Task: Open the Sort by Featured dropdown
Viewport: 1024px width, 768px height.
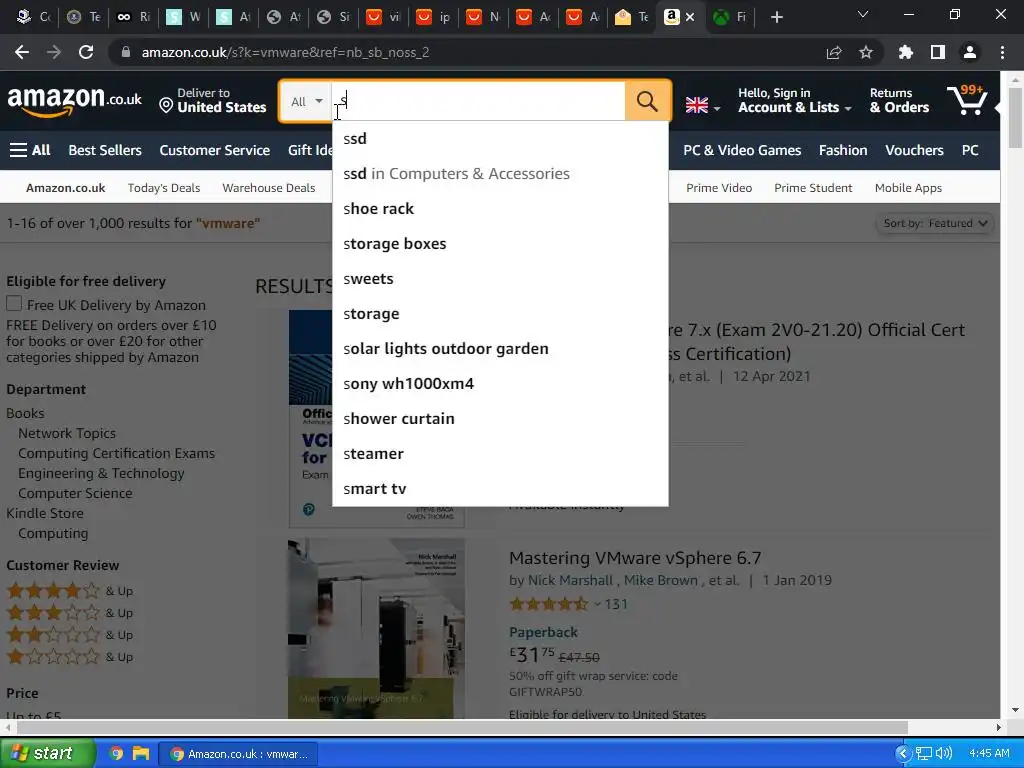Action: pos(935,223)
